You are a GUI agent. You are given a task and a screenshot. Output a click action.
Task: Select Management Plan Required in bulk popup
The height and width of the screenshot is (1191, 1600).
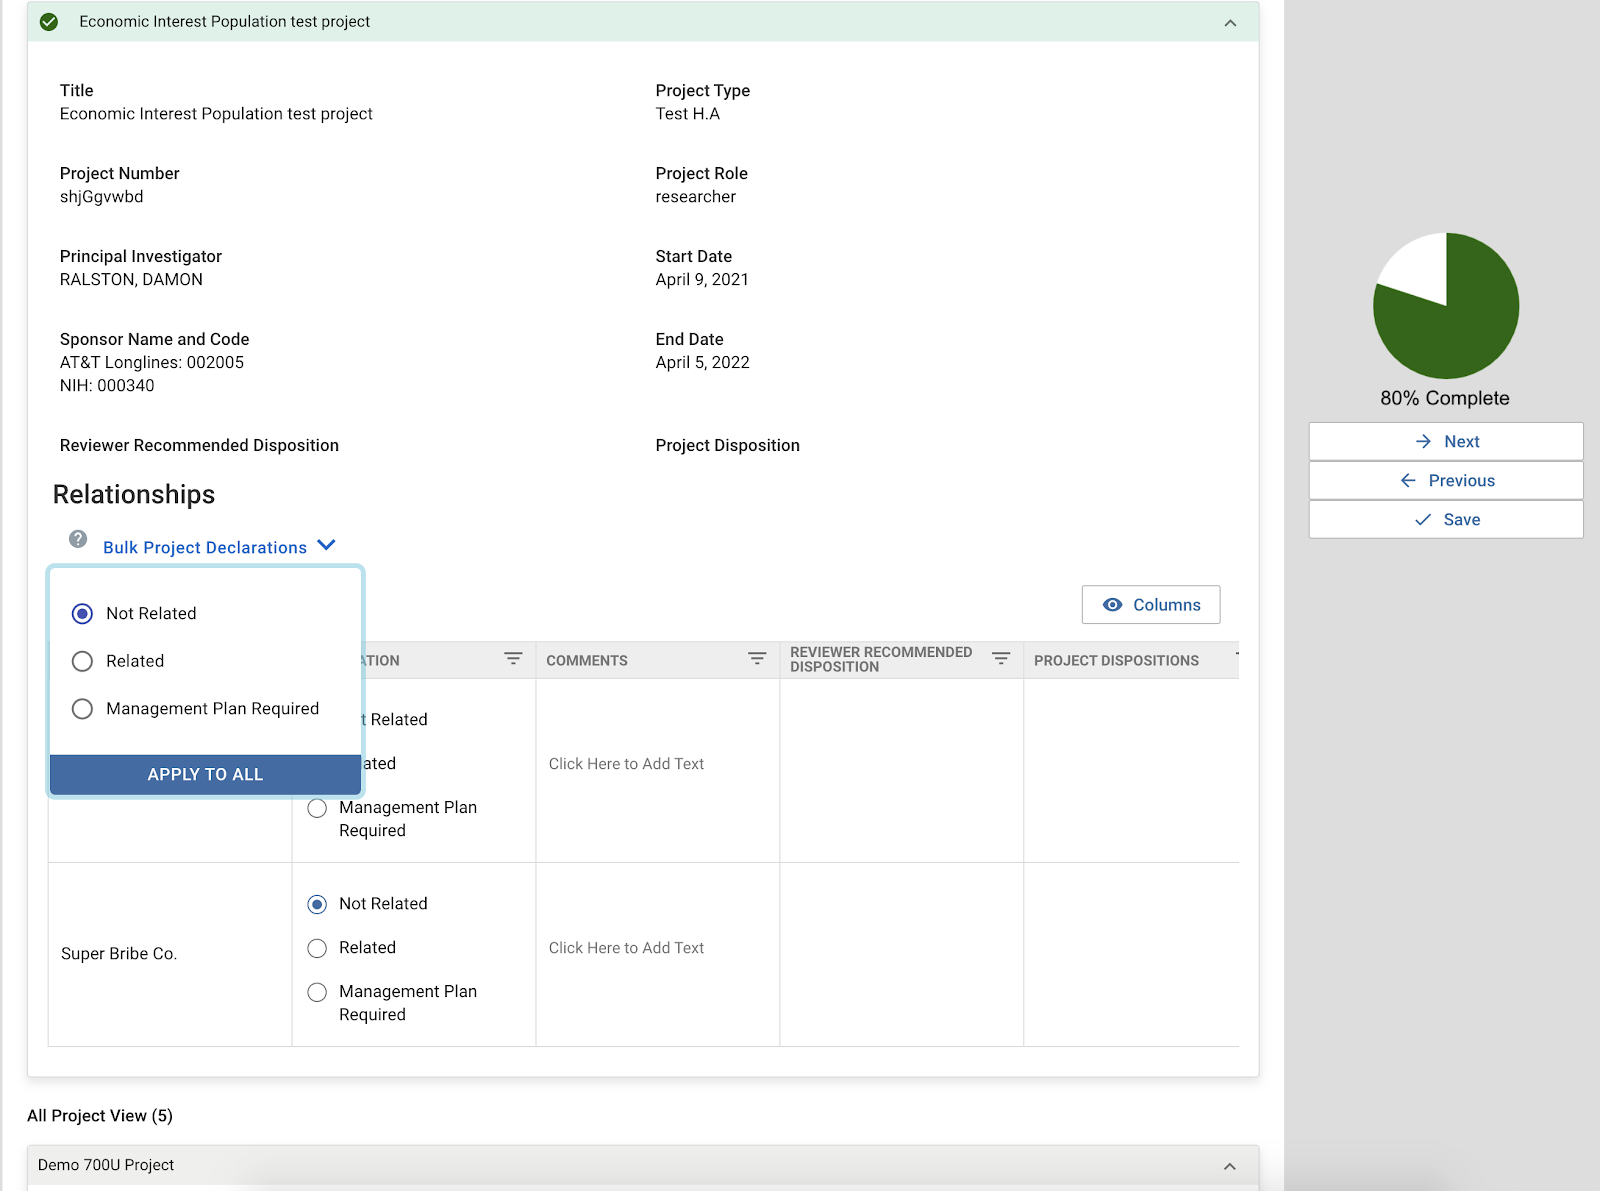click(x=83, y=709)
